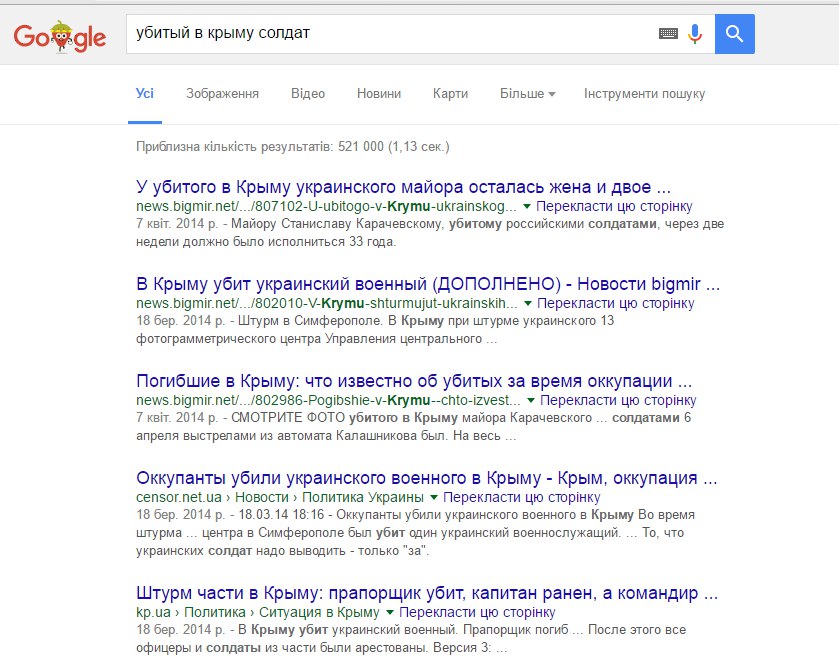839x665 pixels.
Task: Click 'censor.net.ua › Новости › Политика Украины' breadcrumb
Action: 280,498
